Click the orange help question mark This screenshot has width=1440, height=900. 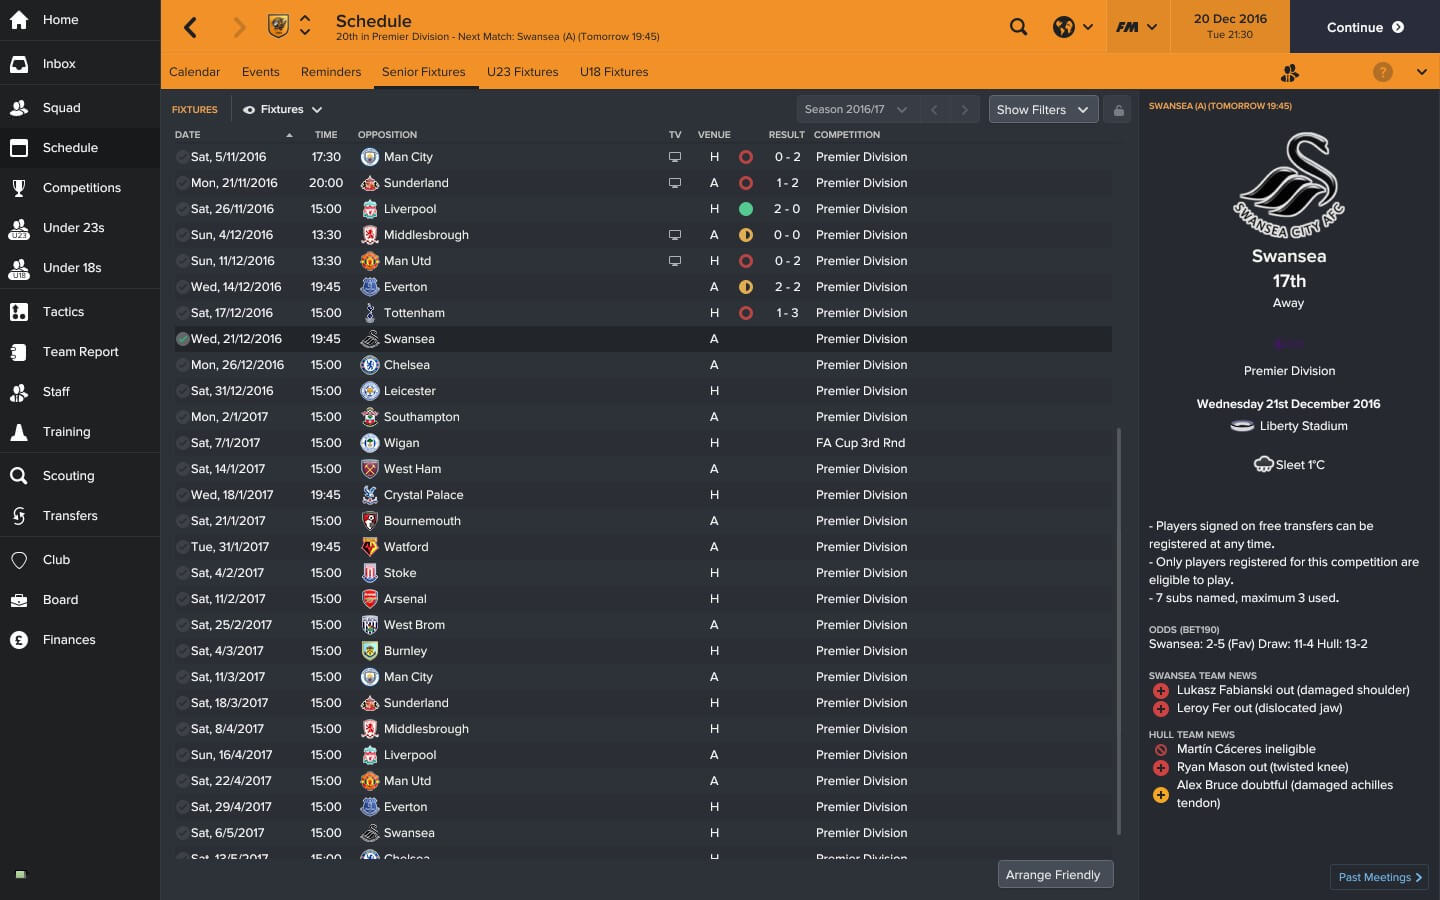(x=1382, y=72)
